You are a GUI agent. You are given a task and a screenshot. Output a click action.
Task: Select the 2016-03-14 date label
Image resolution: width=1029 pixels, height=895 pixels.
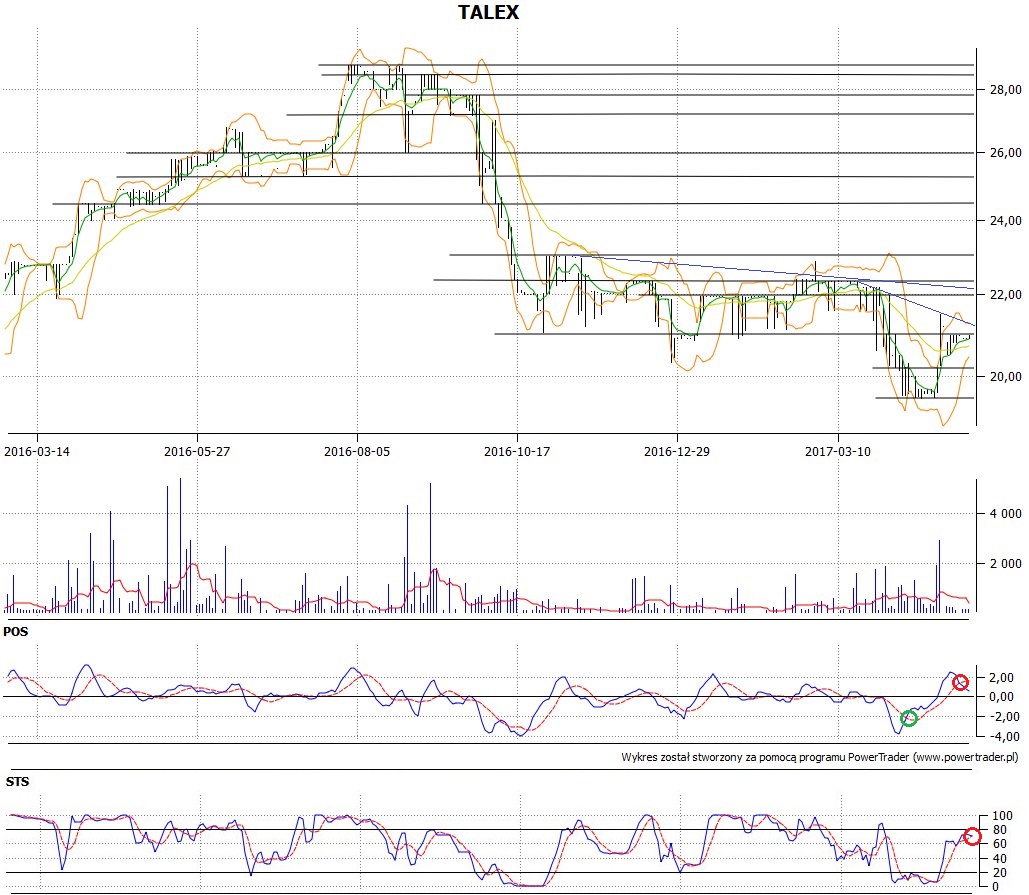point(37,451)
